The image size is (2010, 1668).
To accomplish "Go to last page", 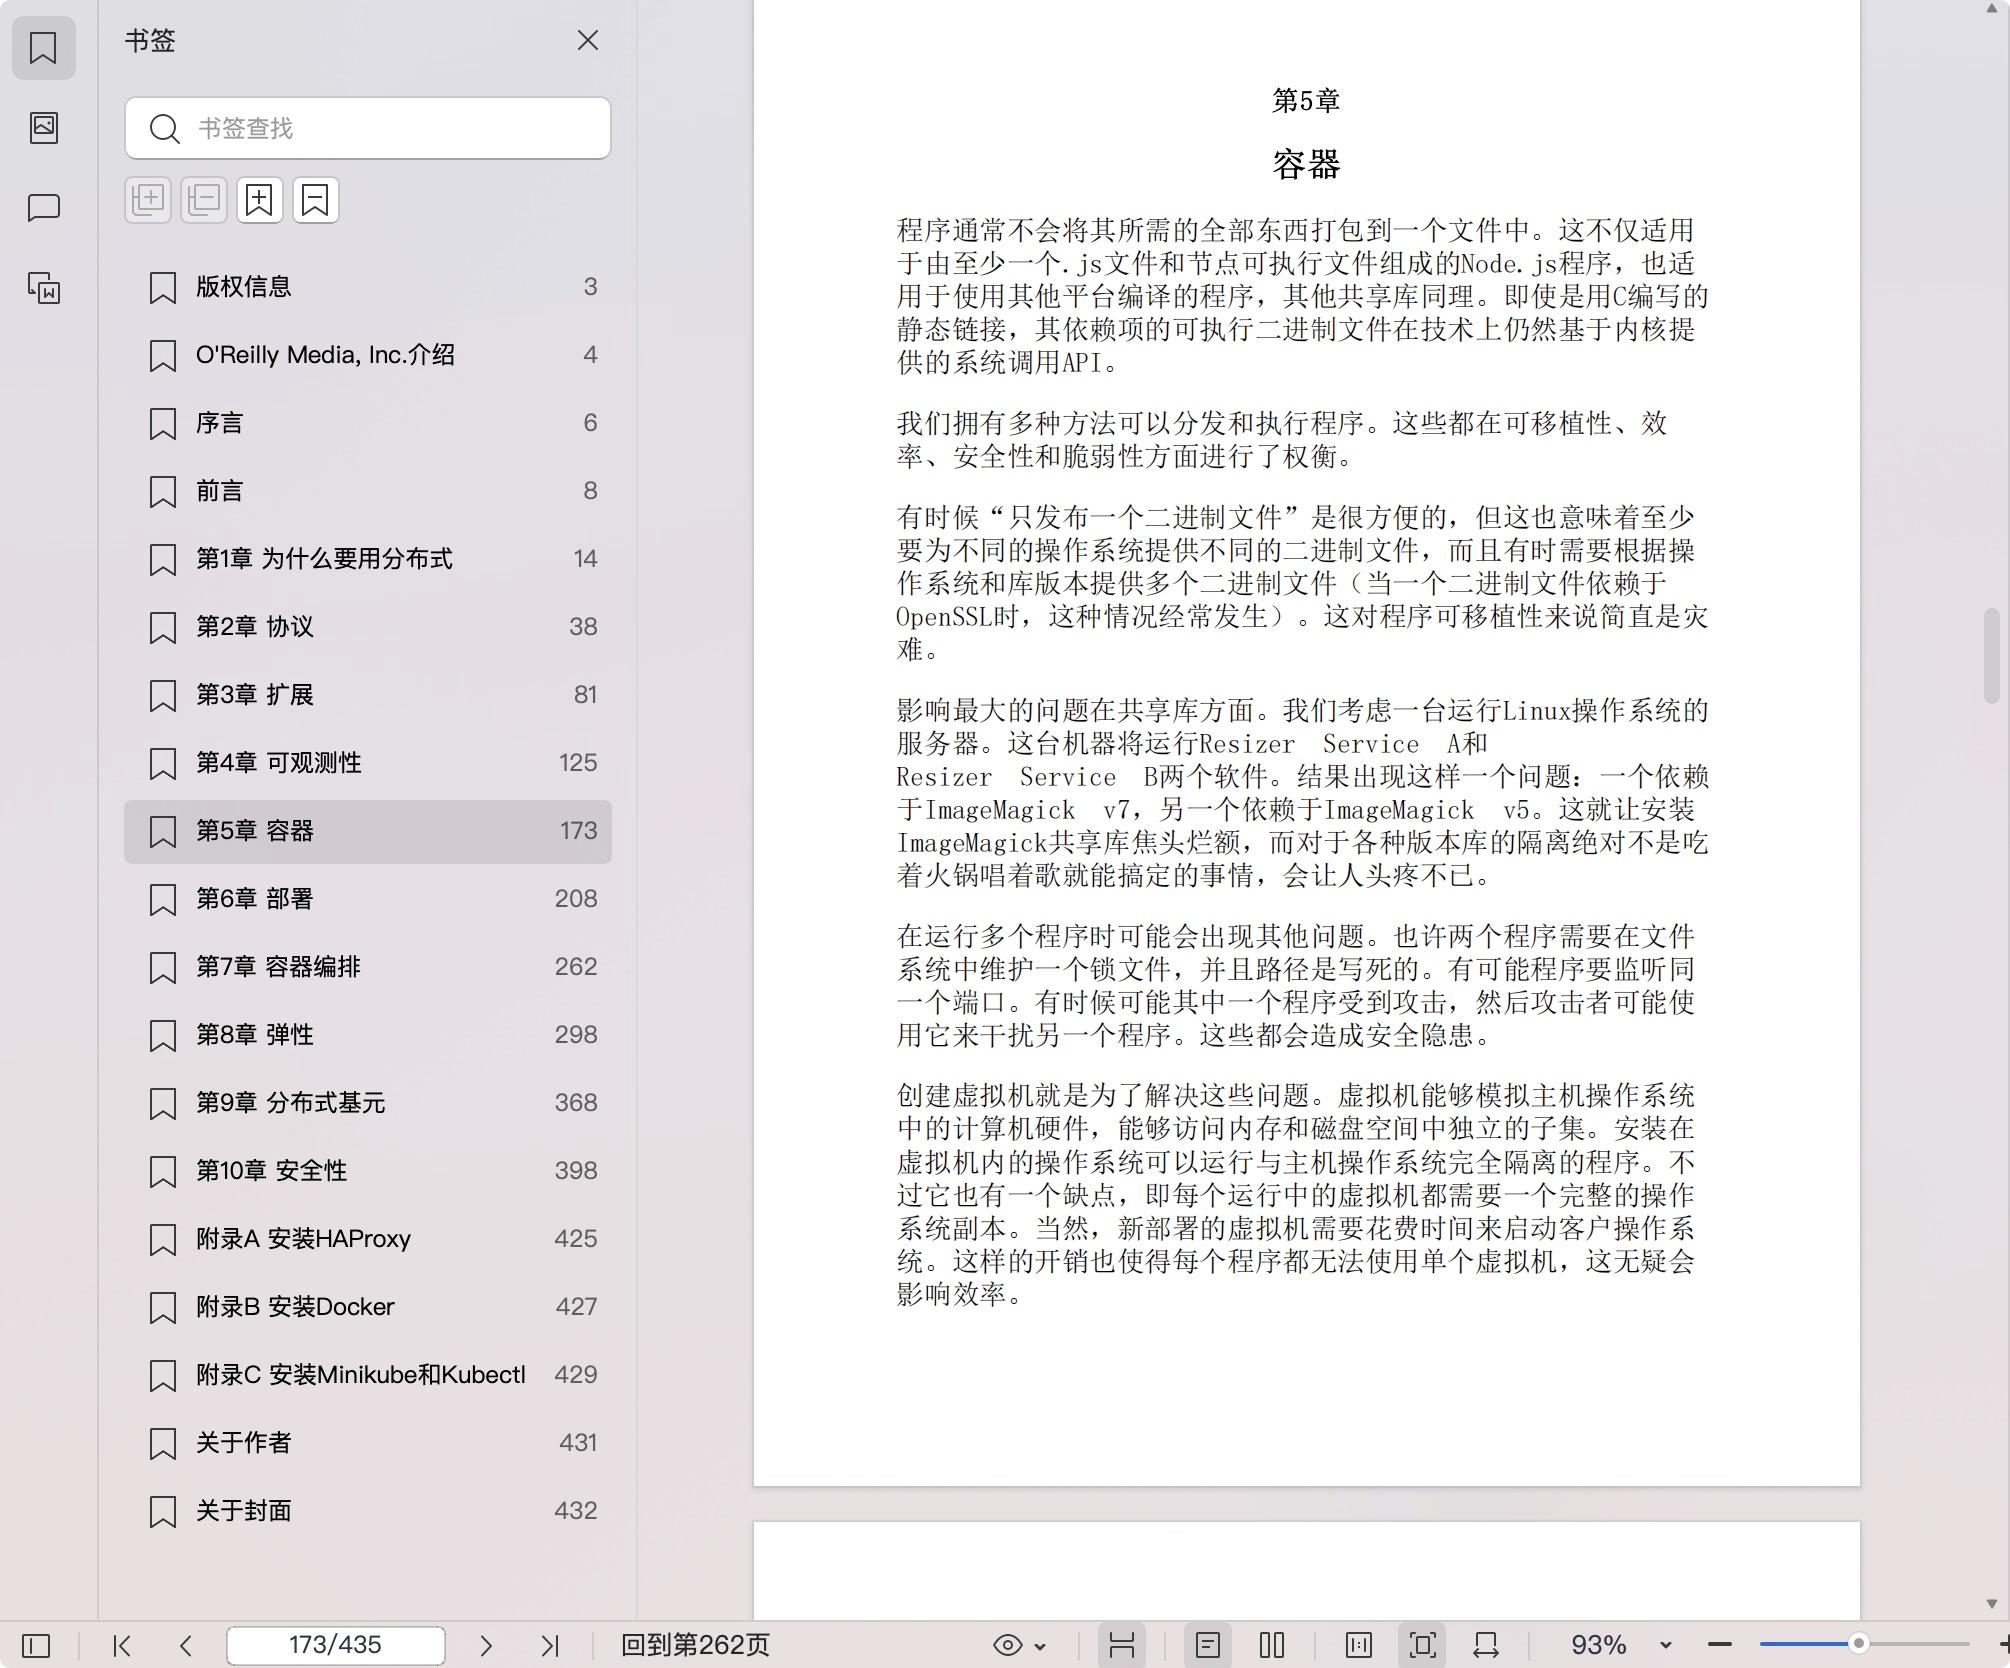I will pyautogui.click(x=550, y=1645).
